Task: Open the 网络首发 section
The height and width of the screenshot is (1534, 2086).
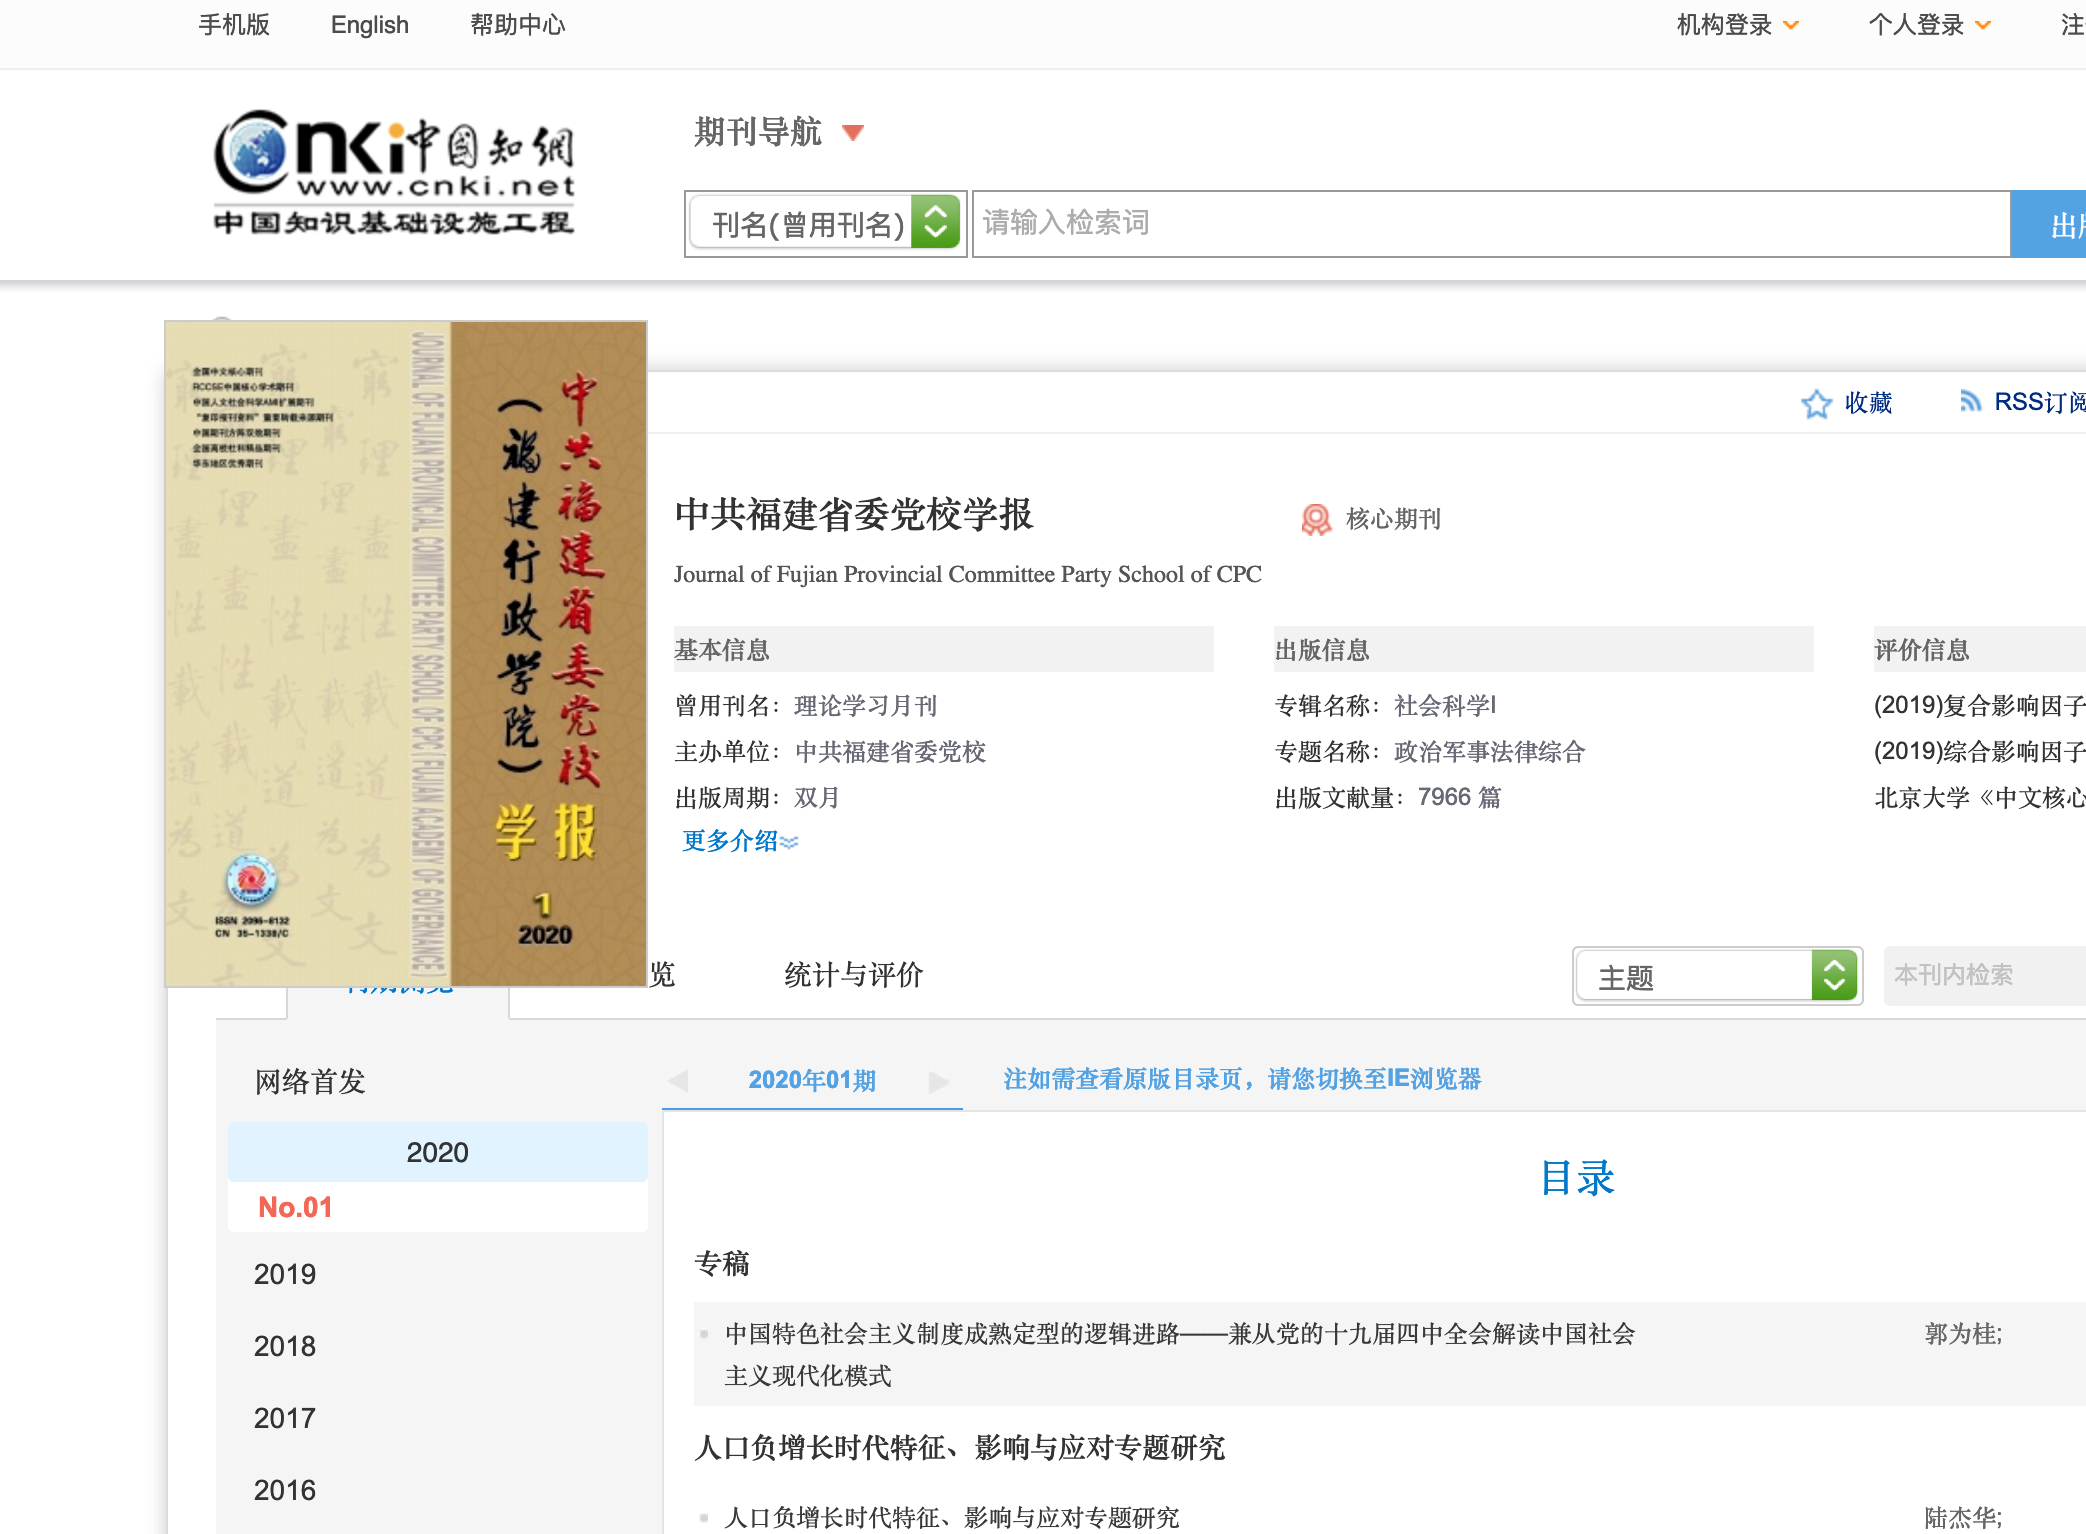Action: [x=310, y=1081]
